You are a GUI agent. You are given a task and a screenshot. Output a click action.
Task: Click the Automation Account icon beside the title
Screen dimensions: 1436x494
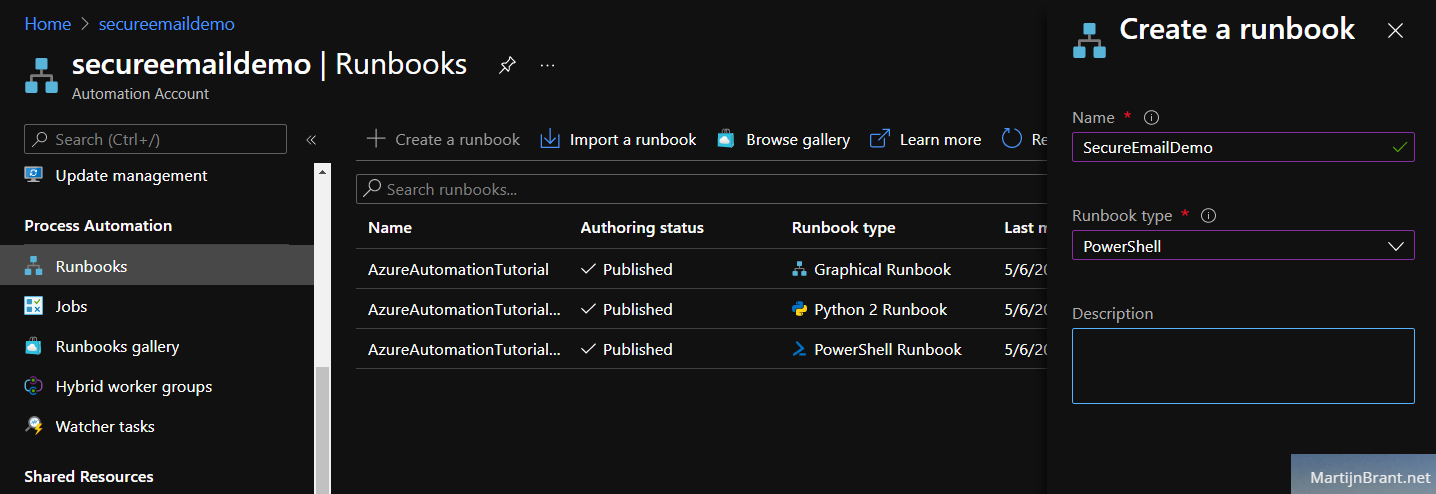tap(41, 76)
